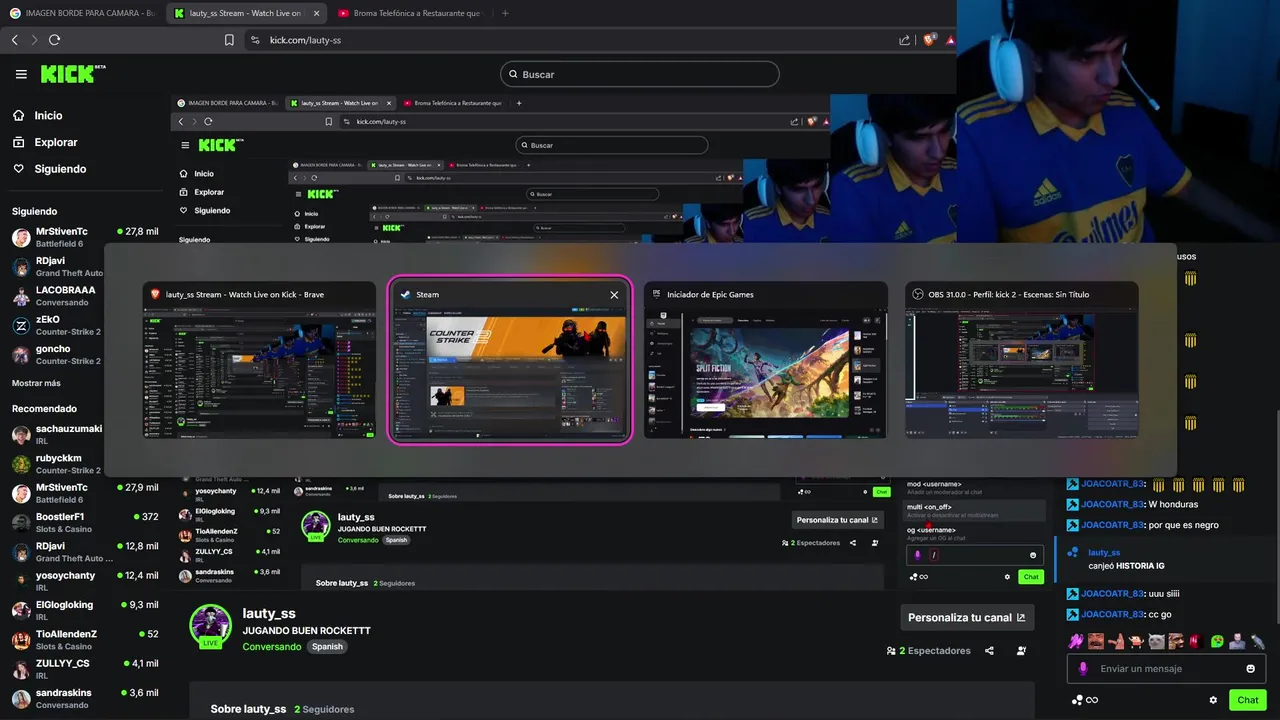This screenshot has width=1280, height=720.
Task: Open chat settings gear icon
Action: click(1213, 700)
